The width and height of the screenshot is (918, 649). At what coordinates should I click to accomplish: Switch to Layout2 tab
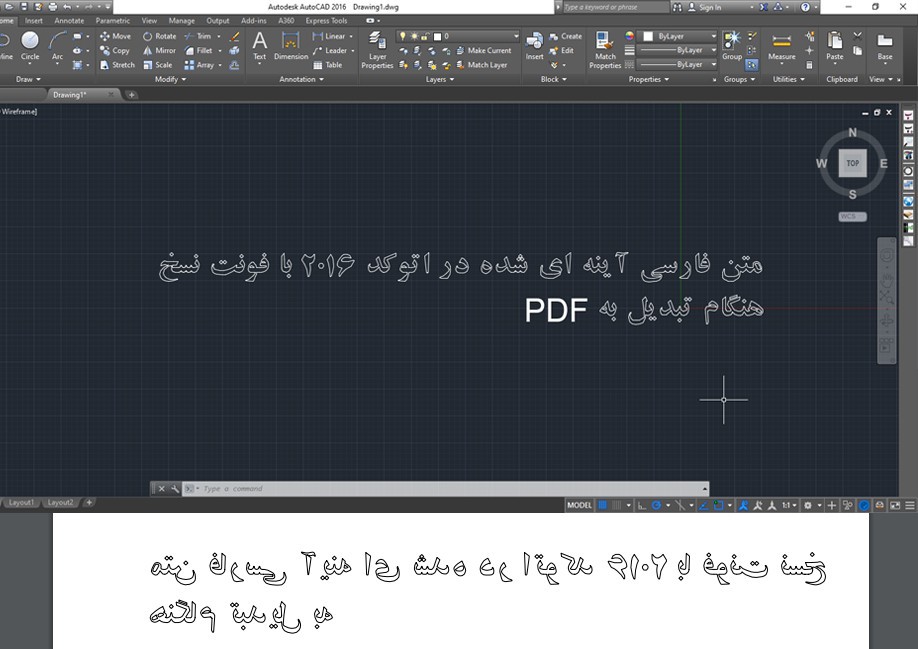pyautogui.click(x=60, y=503)
